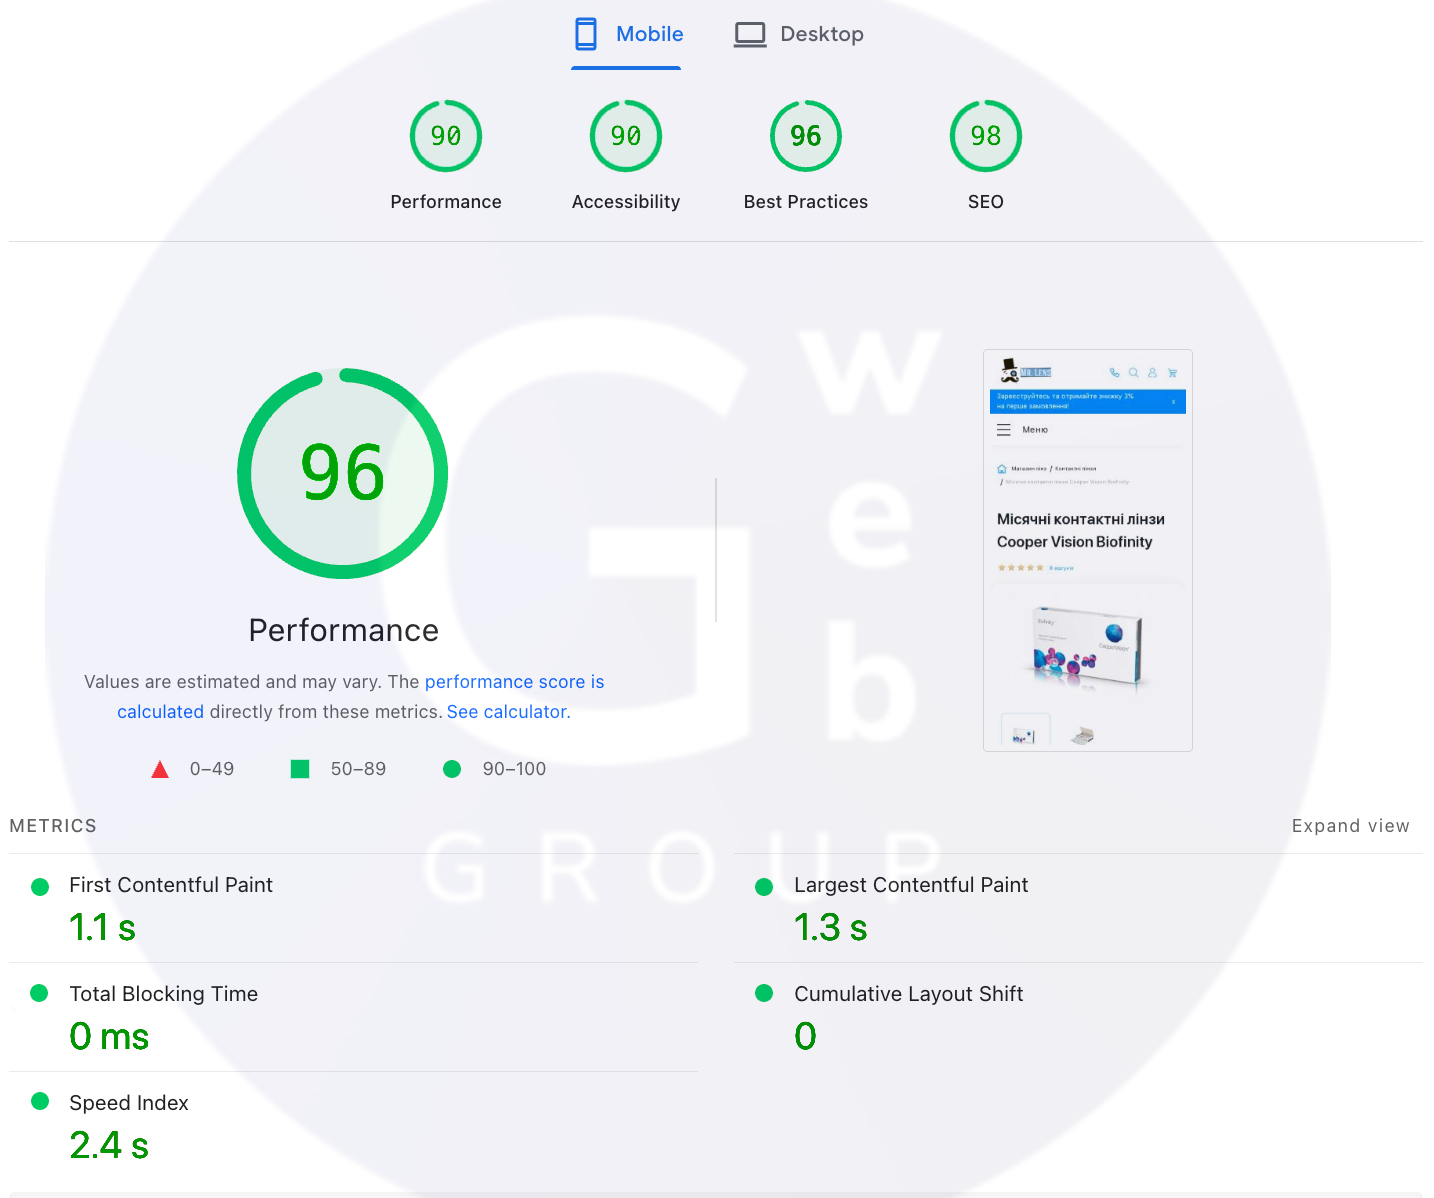Jump to the Best Practices score gauge
This screenshot has width=1434, height=1198.
806,136
